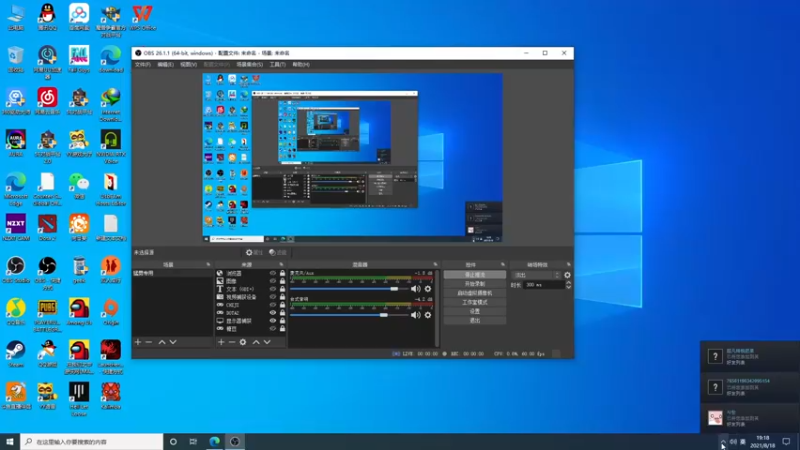Add a new source with the plus icon
The image size is (800, 450).
(x=221, y=342)
